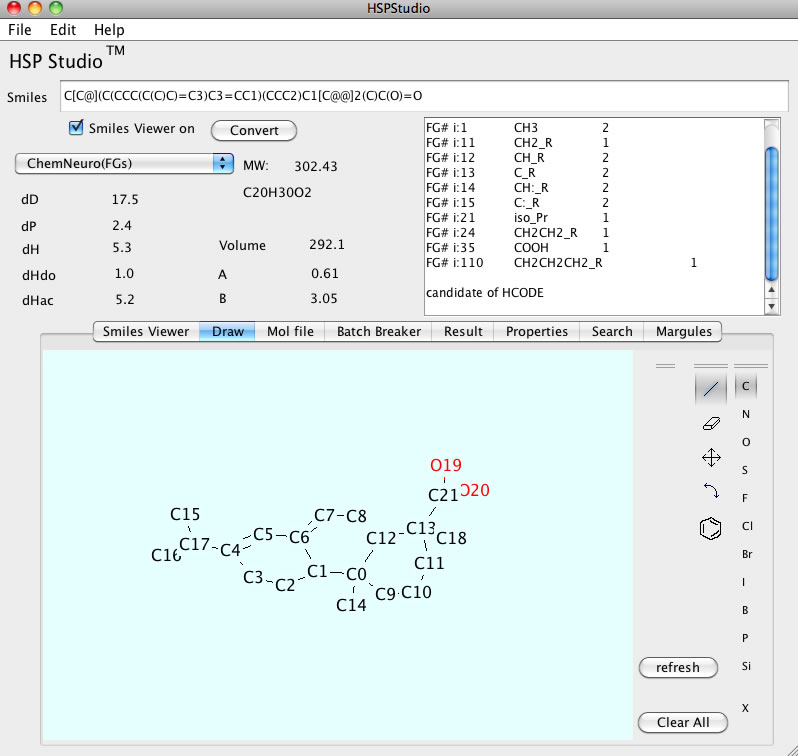Toggle Smiles Viewer on checkbox
Image resolution: width=798 pixels, height=756 pixels.
pyautogui.click(x=76, y=127)
